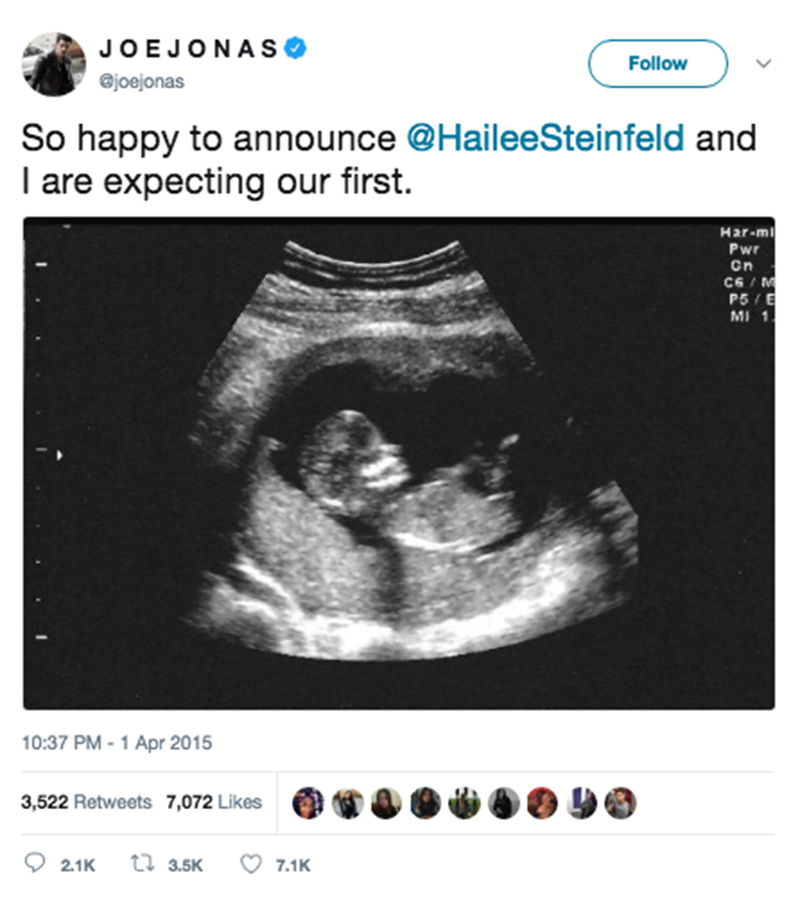This screenshot has height=900, width=800.
Task: View the 3,522 Retweets list
Action: (86, 802)
